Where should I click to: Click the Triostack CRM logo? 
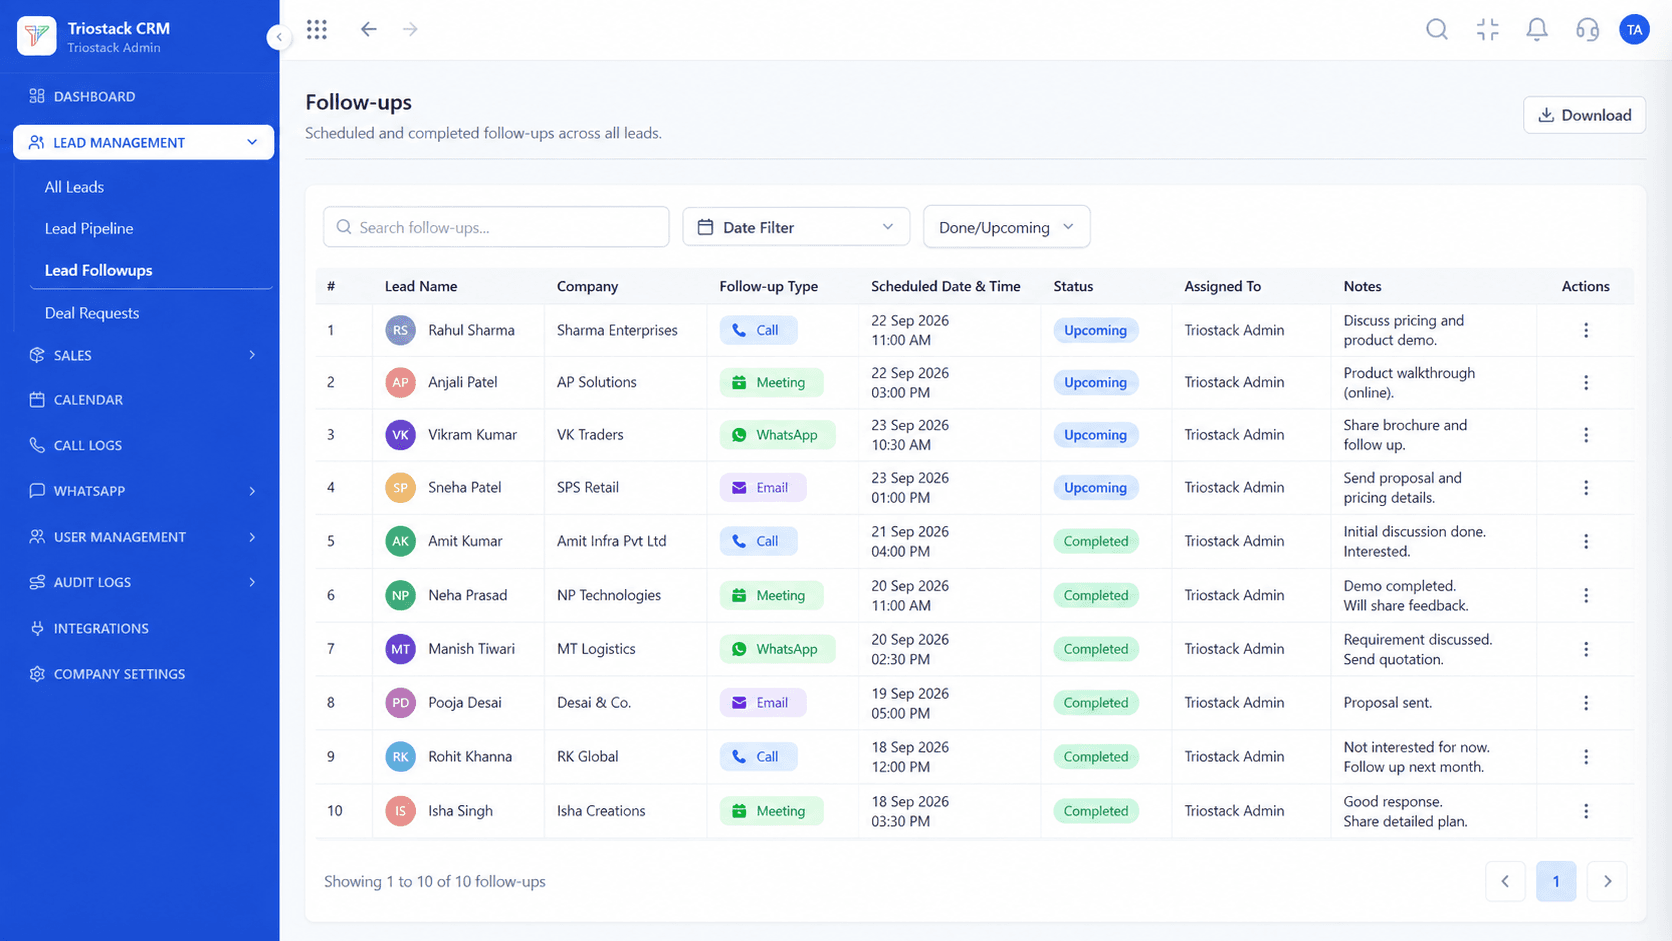click(x=37, y=36)
